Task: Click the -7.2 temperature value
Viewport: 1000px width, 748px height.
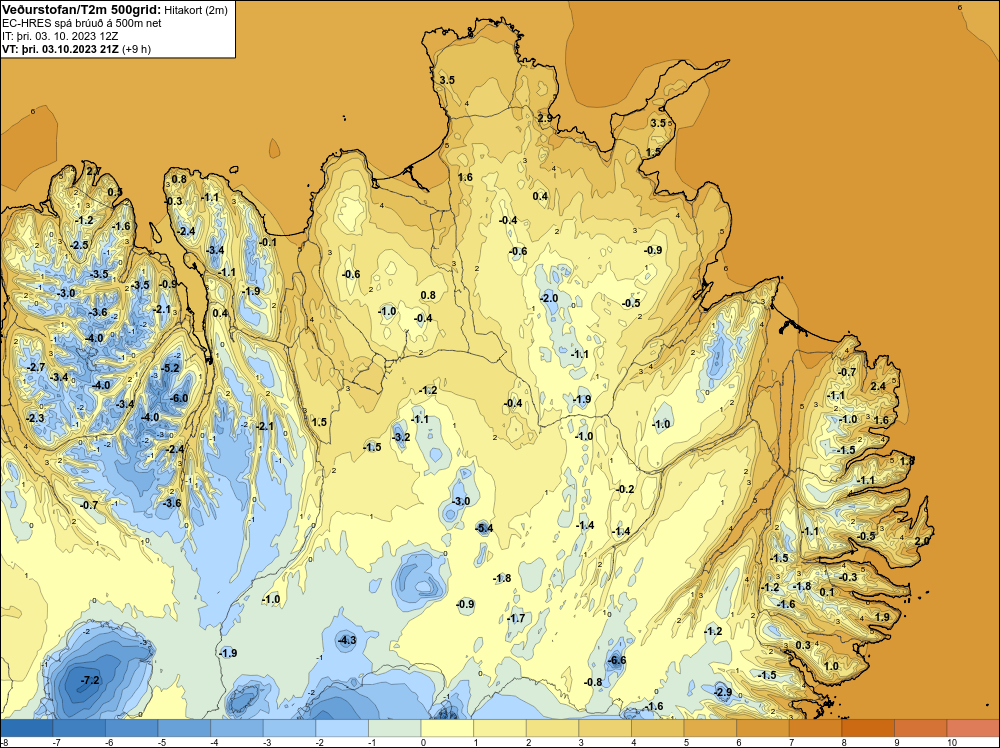Action: tap(90, 680)
